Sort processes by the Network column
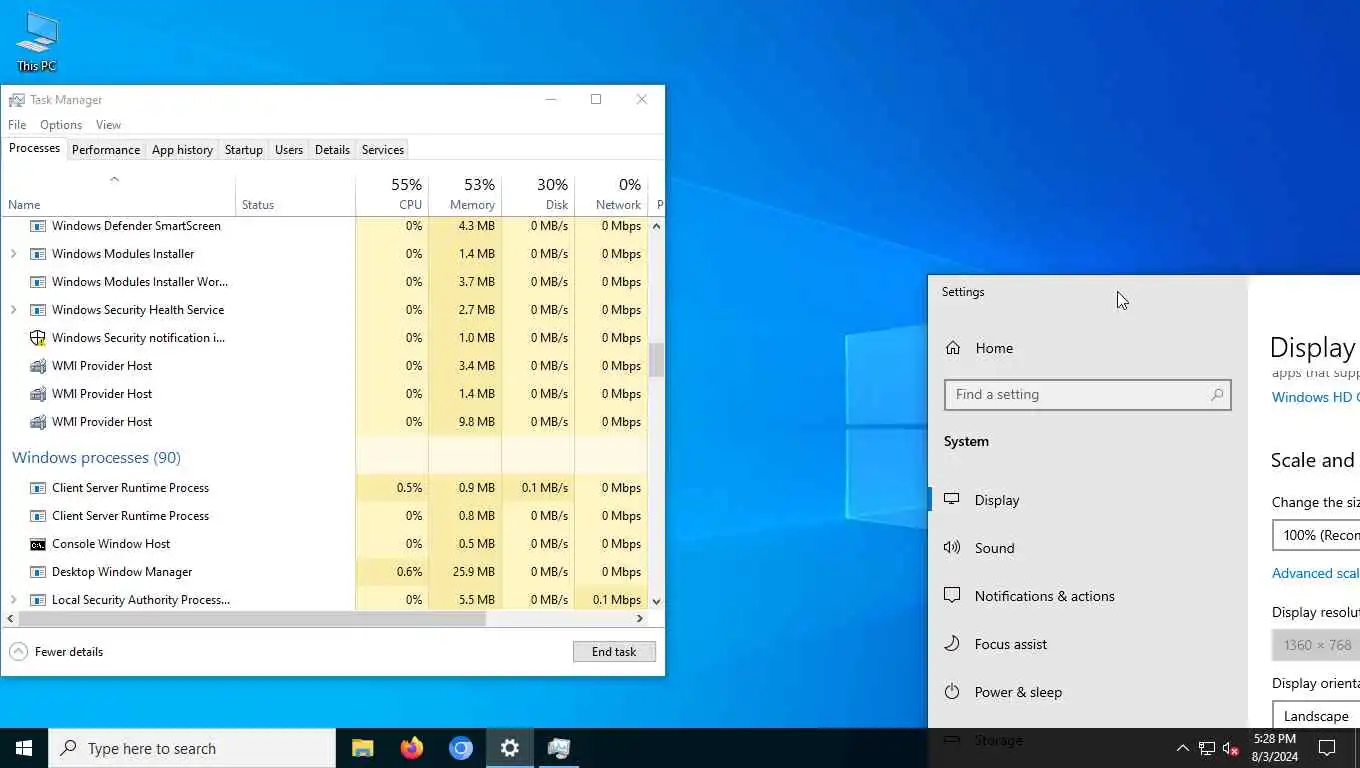This screenshot has width=1360, height=768. pyautogui.click(x=611, y=194)
